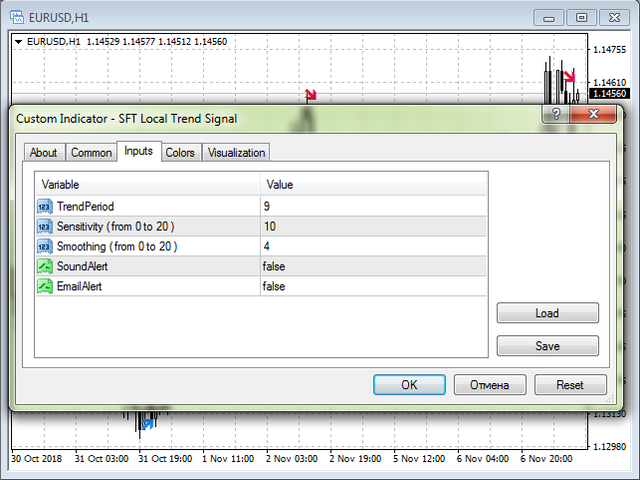
Task: Select the TrendPeriod variable name
Action: click(85, 207)
